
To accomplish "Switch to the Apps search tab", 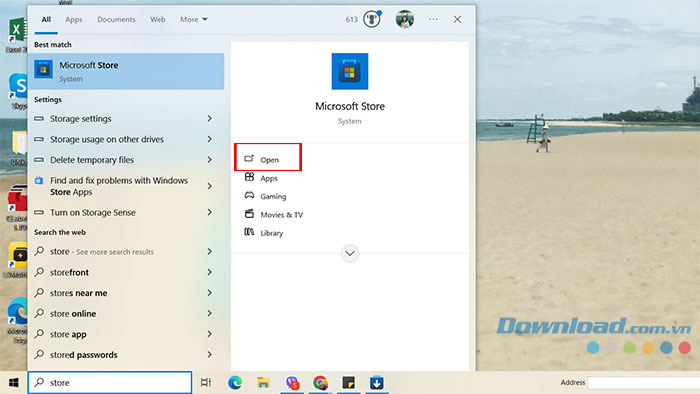I will [x=74, y=20].
